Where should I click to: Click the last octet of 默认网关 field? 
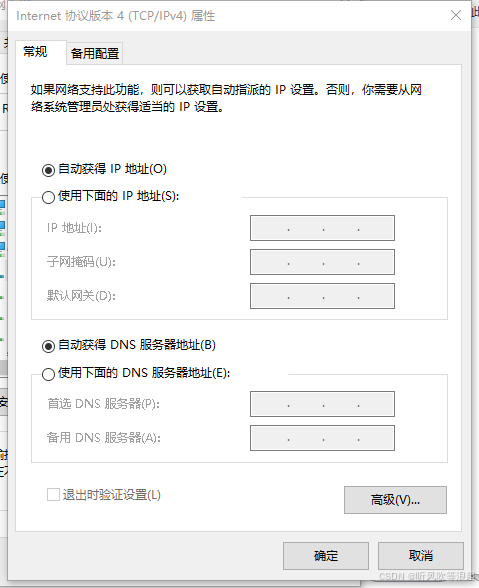click(x=376, y=296)
